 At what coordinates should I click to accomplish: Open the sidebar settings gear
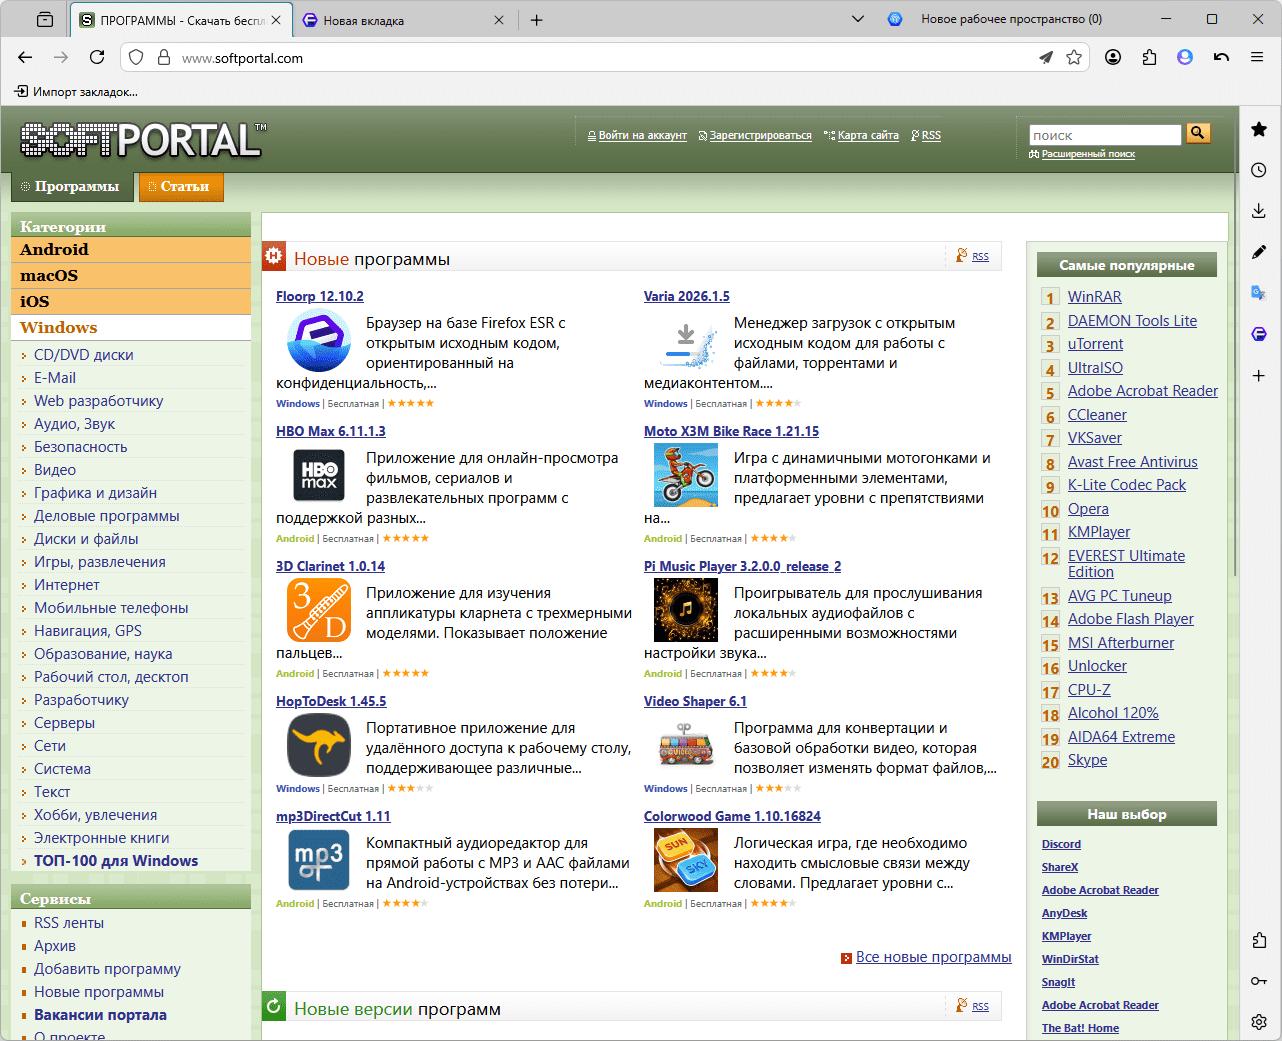pos(1259,1022)
